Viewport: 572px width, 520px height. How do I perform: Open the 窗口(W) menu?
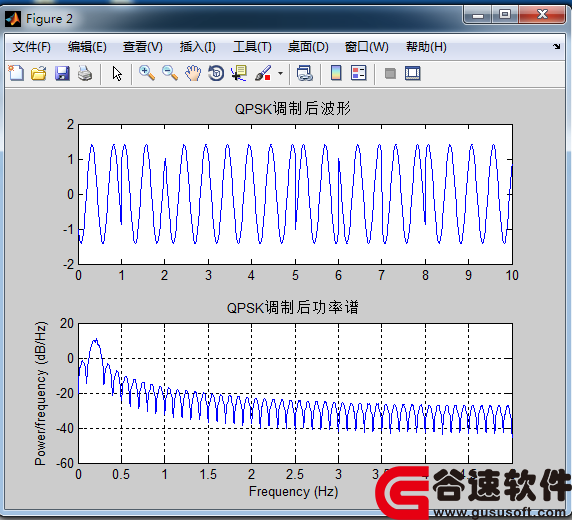point(367,47)
